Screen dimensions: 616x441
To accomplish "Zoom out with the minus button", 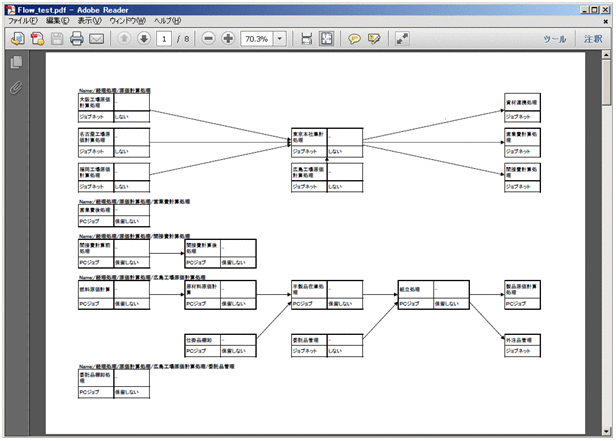I will pos(208,39).
